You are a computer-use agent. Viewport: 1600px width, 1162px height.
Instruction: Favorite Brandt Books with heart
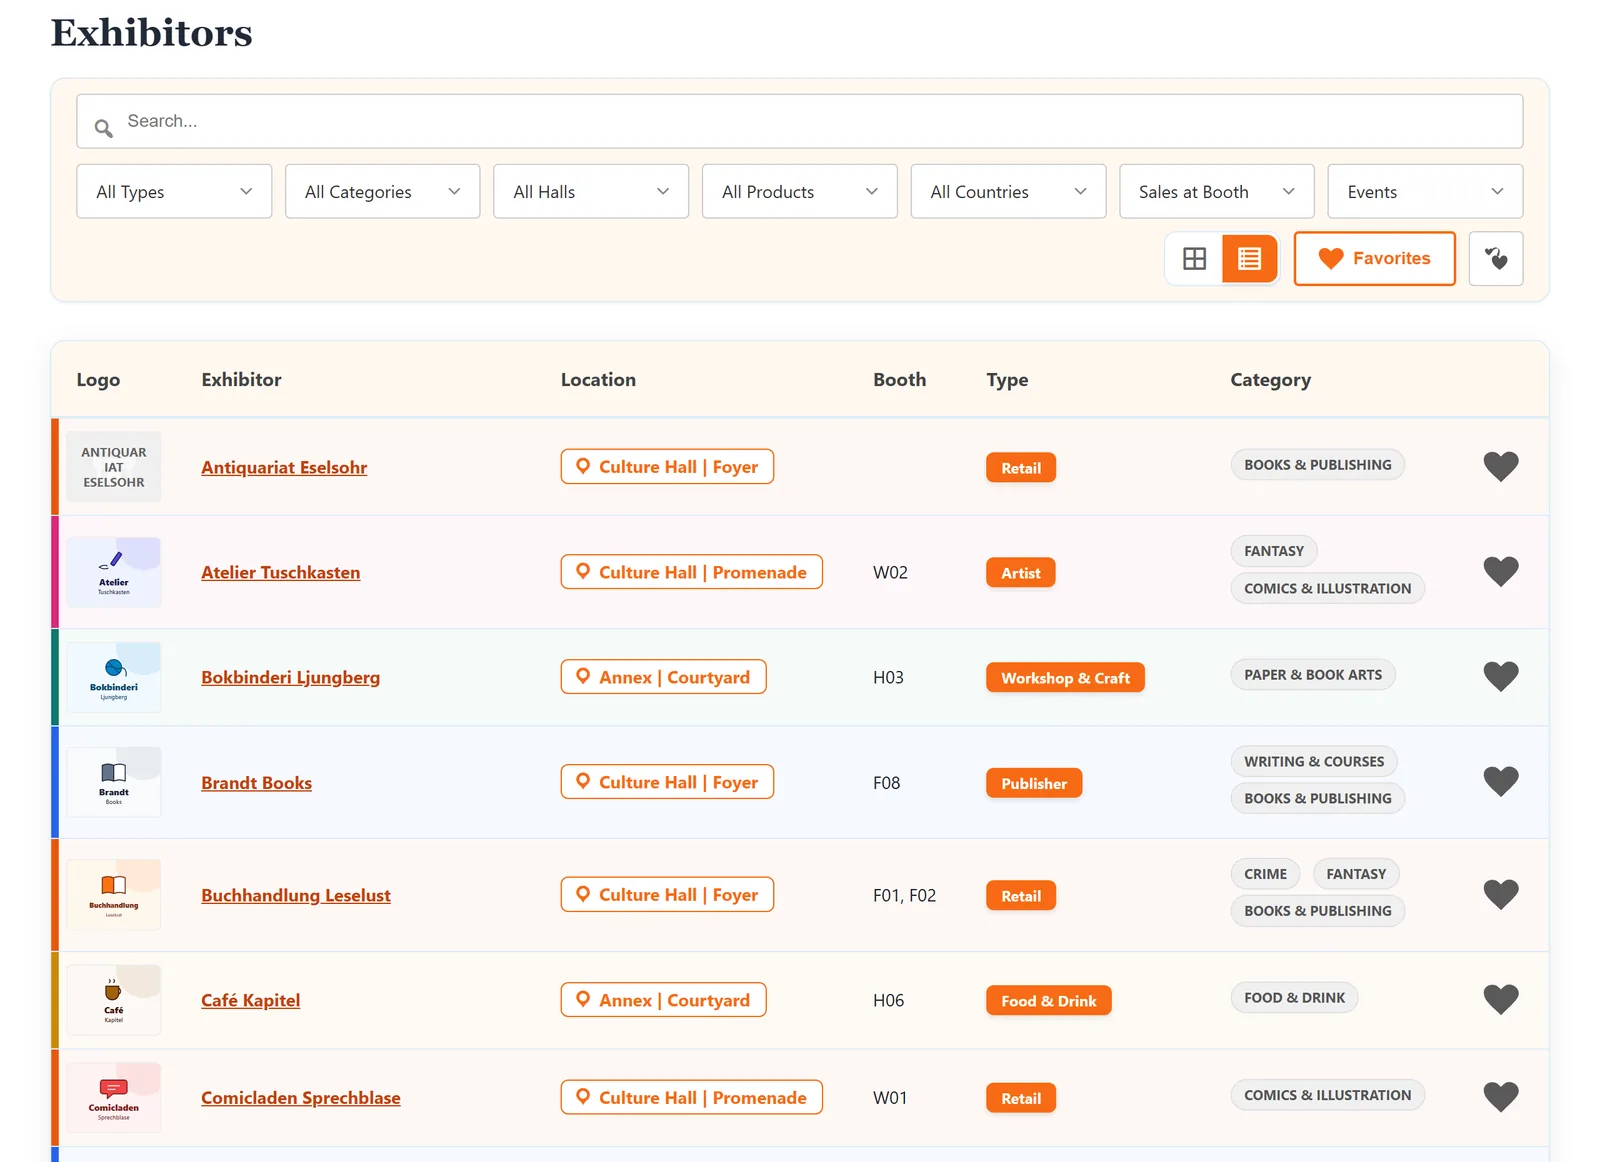[1500, 781]
